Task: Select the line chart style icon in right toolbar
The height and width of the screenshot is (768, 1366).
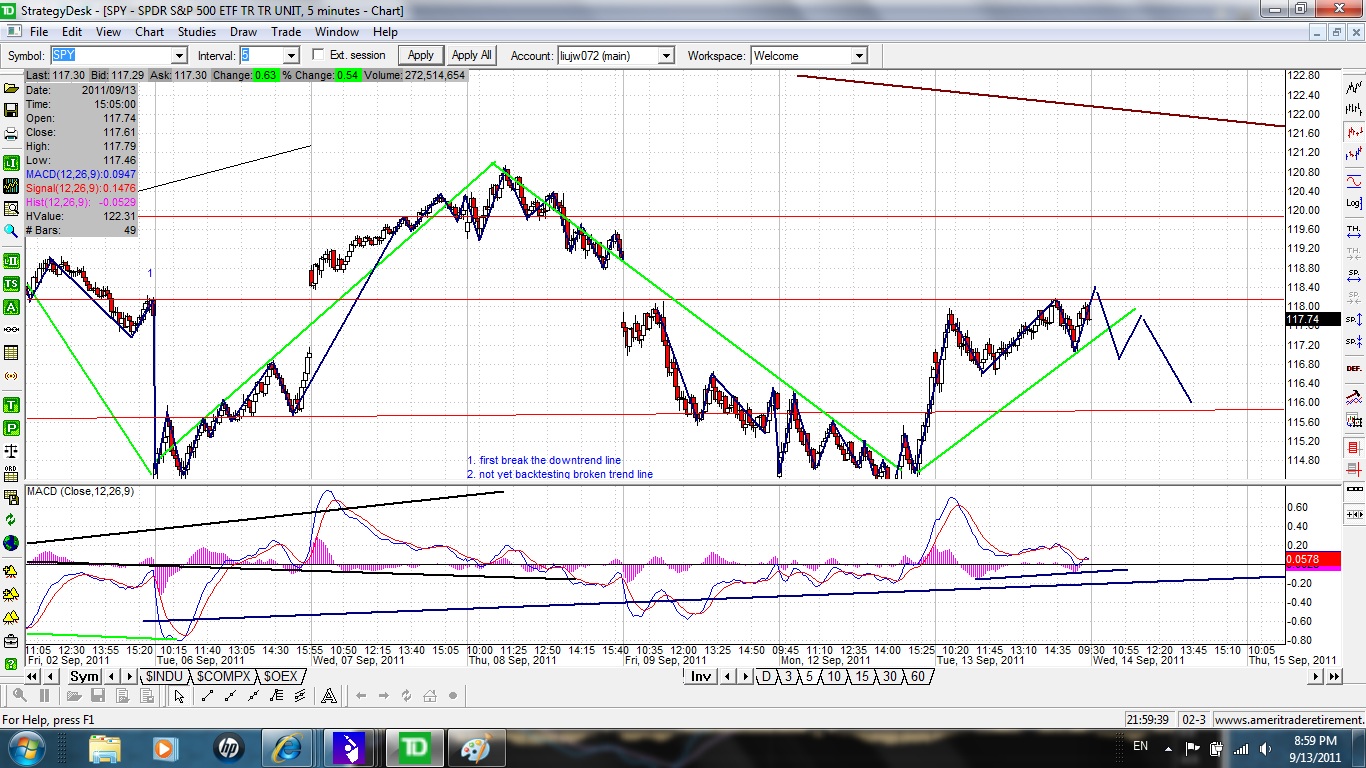Action: click(1354, 88)
